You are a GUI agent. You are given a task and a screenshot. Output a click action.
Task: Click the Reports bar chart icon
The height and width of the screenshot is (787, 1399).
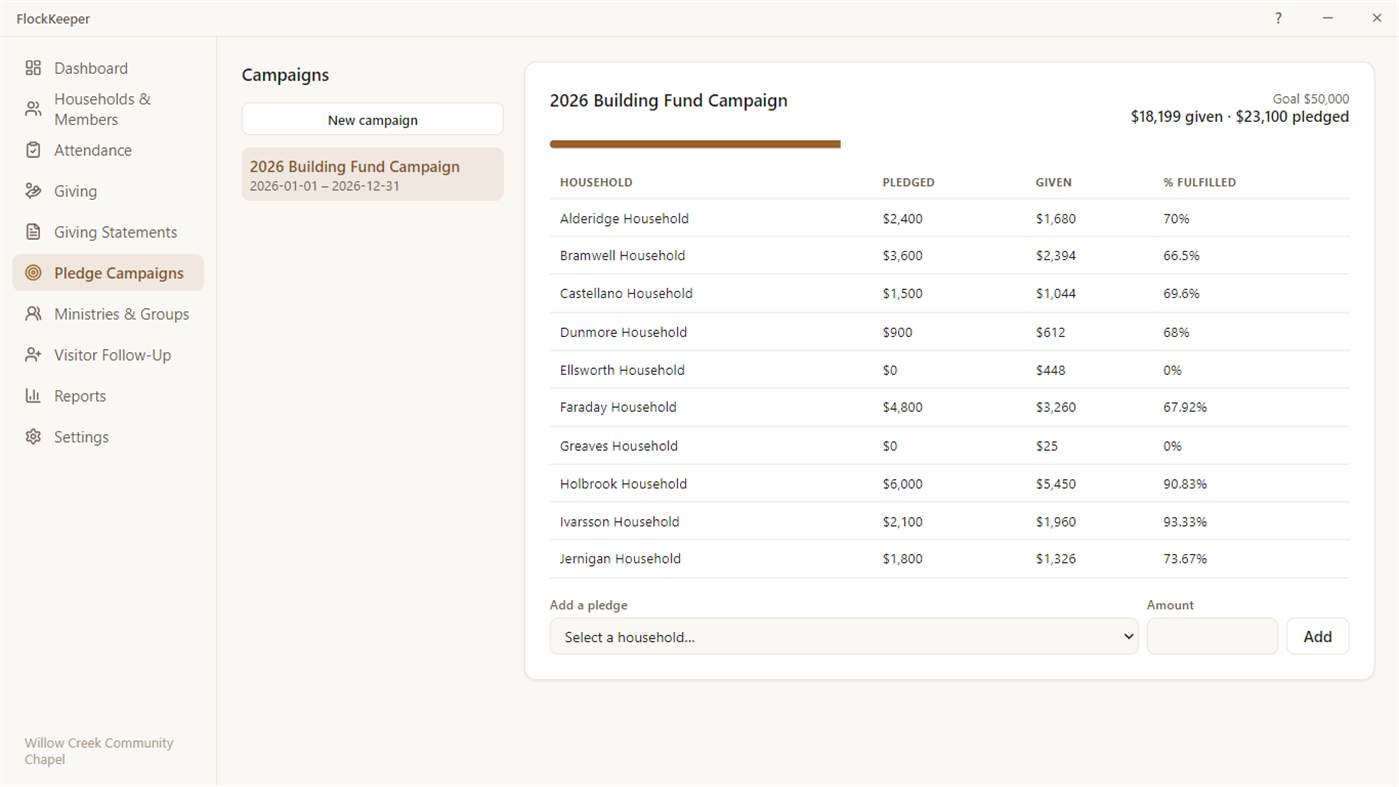[33, 396]
